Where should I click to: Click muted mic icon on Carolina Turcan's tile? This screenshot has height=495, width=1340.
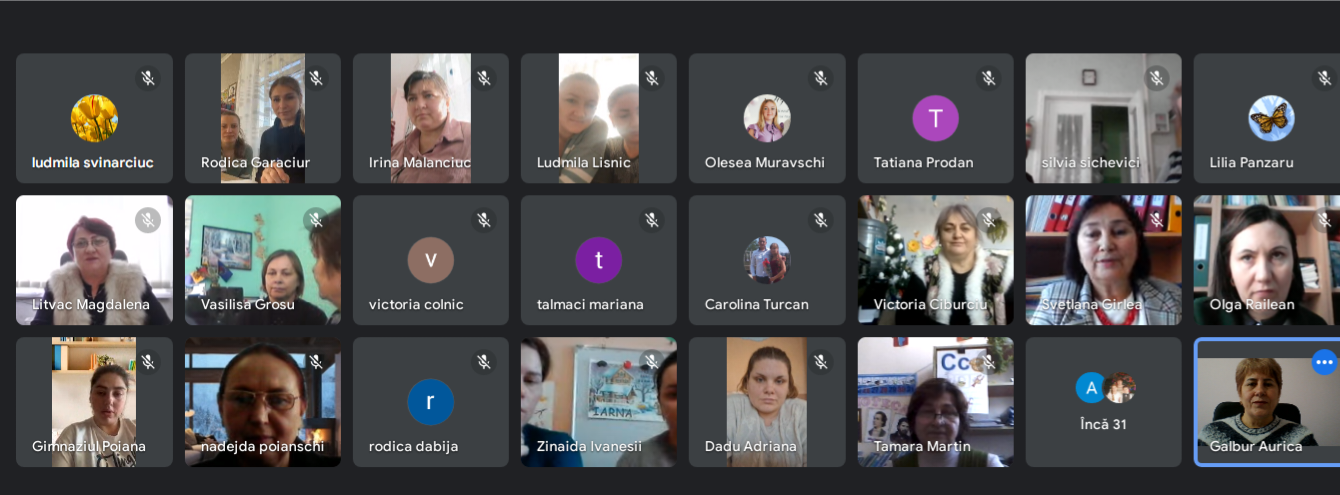821,220
